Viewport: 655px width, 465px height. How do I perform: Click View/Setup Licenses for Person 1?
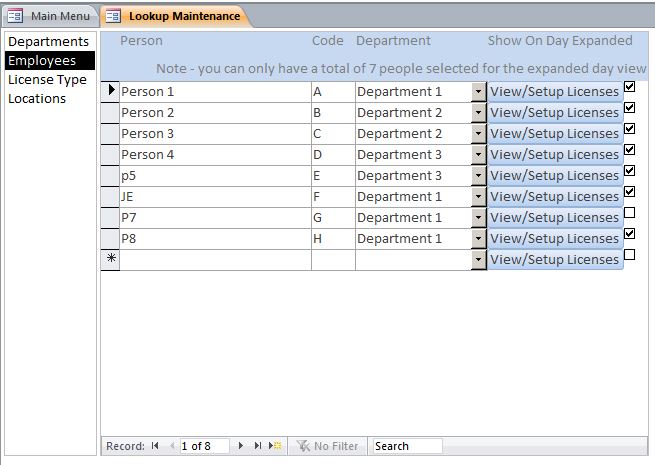click(x=555, y=91)
